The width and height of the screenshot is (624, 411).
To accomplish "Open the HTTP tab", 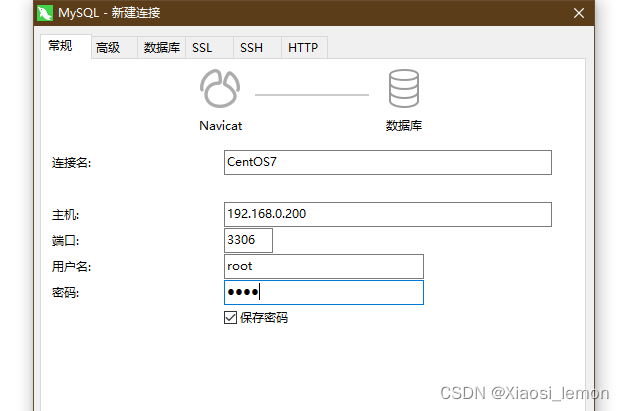I will (x=304, y=48).
